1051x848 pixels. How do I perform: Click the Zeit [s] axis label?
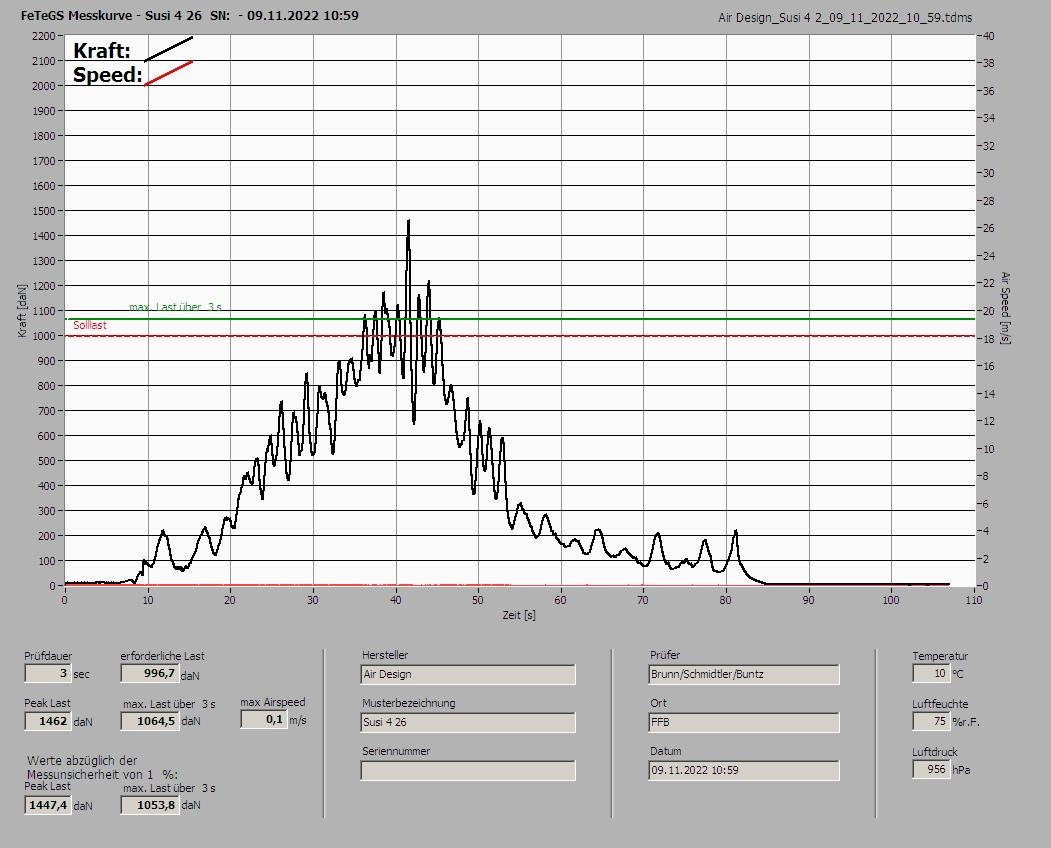[519, 615]
